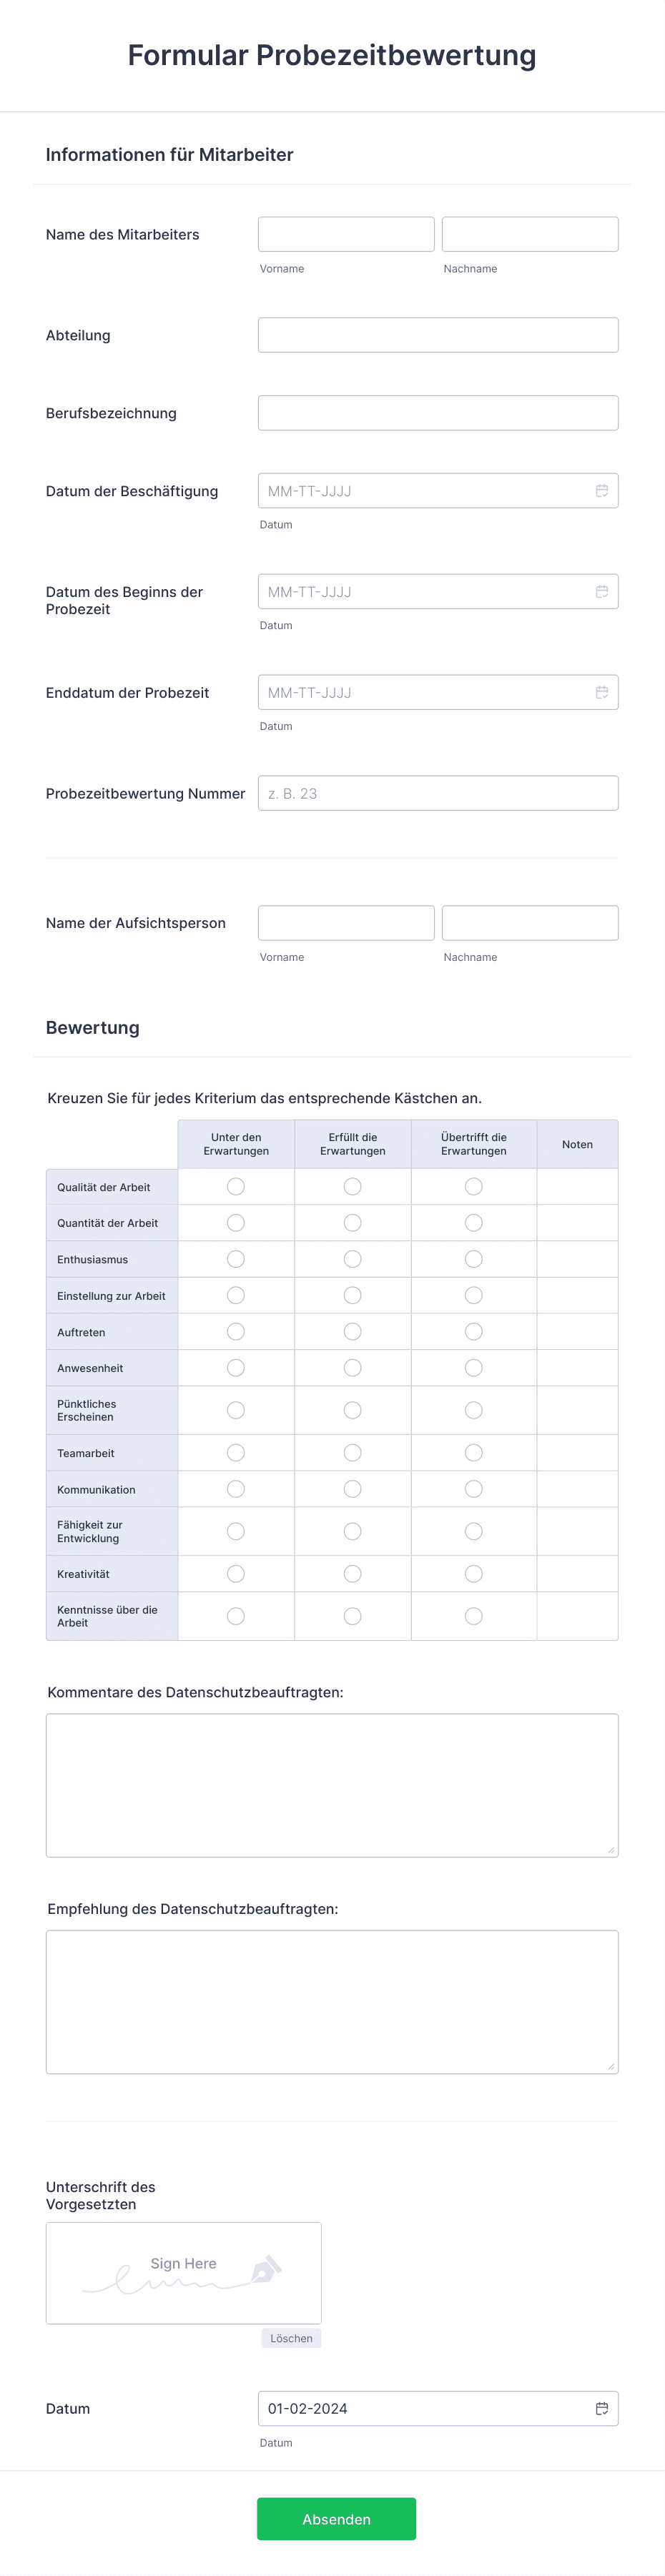This screenshot has width=665, height=2576.
Task: Mark Erfüllt die Erwartungen for Enthusiasmus
Action: point(353,1259)
